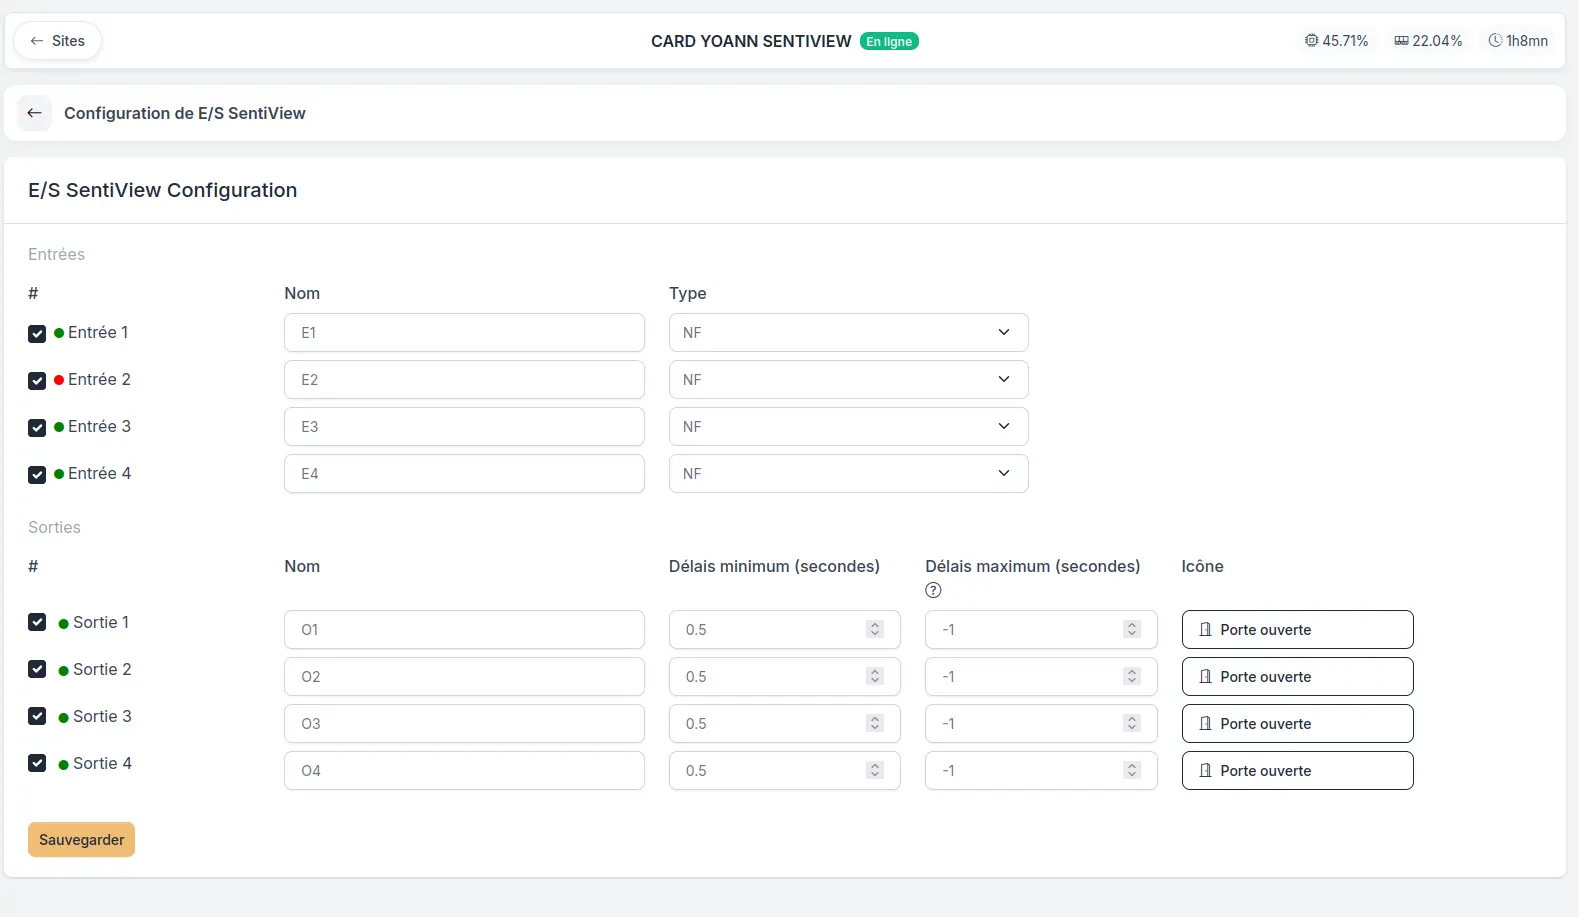Image resolution: width=1579 pixels, height=917 pixels.
Task: Open the Type dropdown for Entrée 3
Action: 848,427
